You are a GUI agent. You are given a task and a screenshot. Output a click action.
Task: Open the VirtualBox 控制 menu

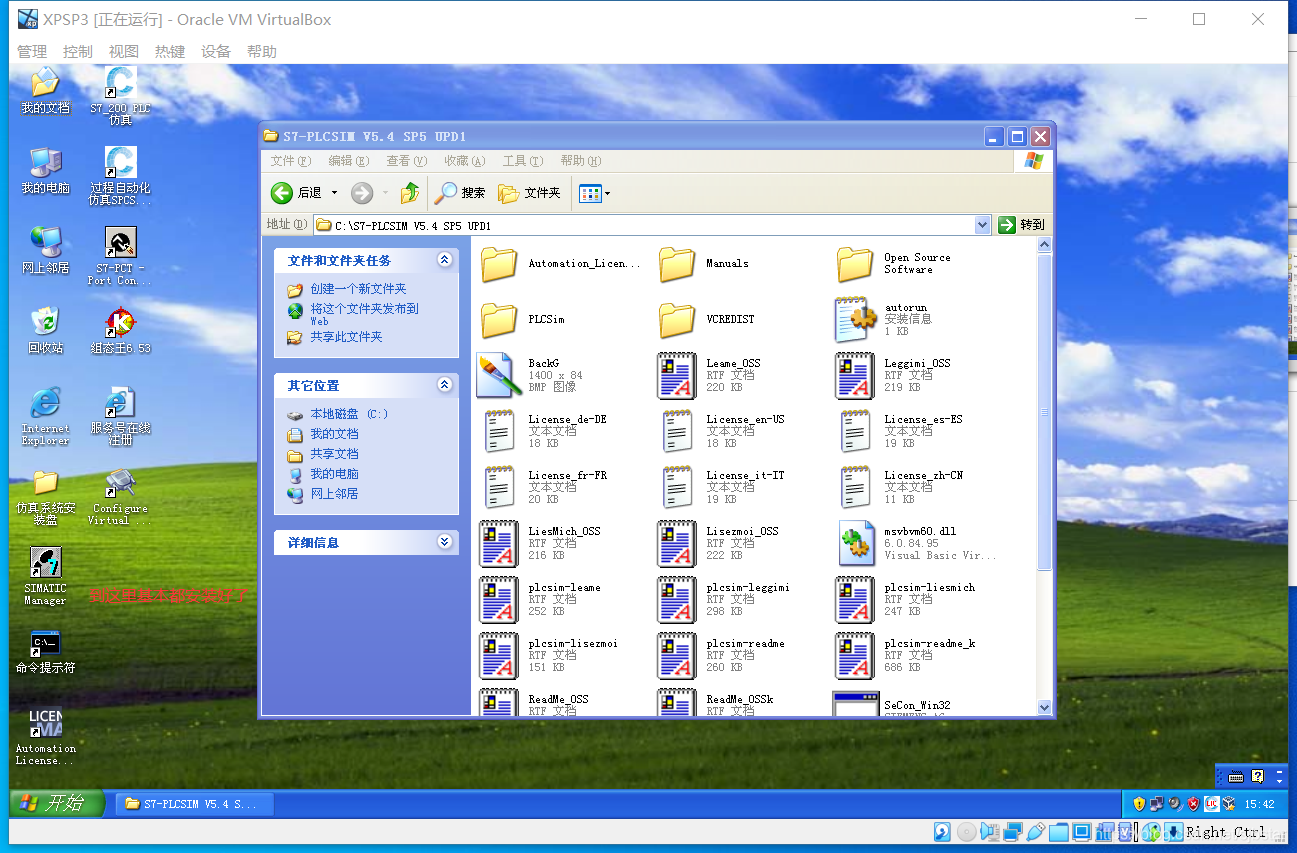tap(77, 51)
